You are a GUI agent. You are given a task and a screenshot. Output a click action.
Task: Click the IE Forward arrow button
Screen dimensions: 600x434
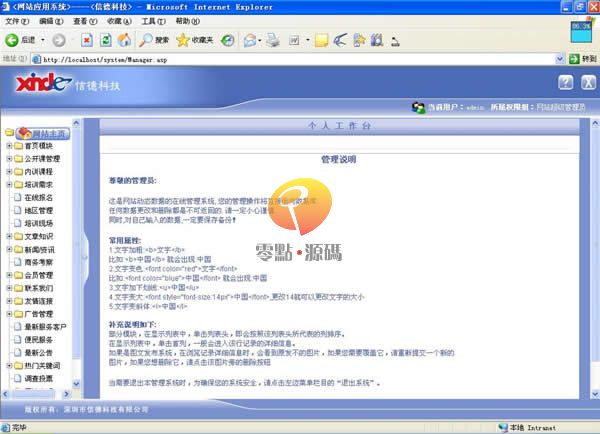(59, 40)
